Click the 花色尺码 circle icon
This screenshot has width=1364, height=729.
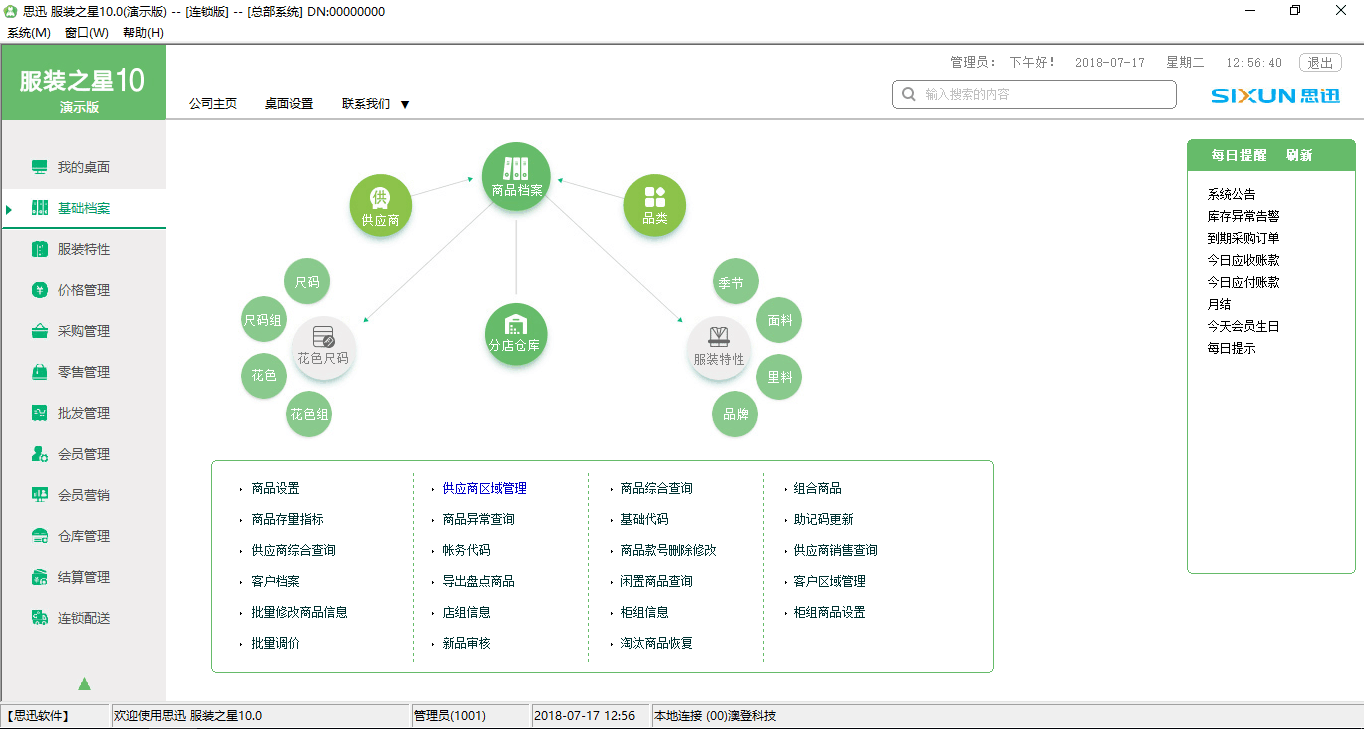[x=323, y=348]
